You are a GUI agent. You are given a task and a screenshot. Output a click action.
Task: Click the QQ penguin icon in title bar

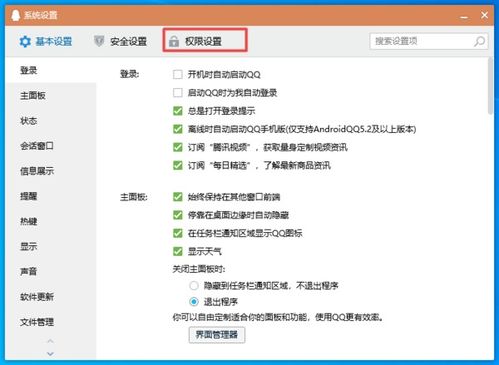(16, 15)
